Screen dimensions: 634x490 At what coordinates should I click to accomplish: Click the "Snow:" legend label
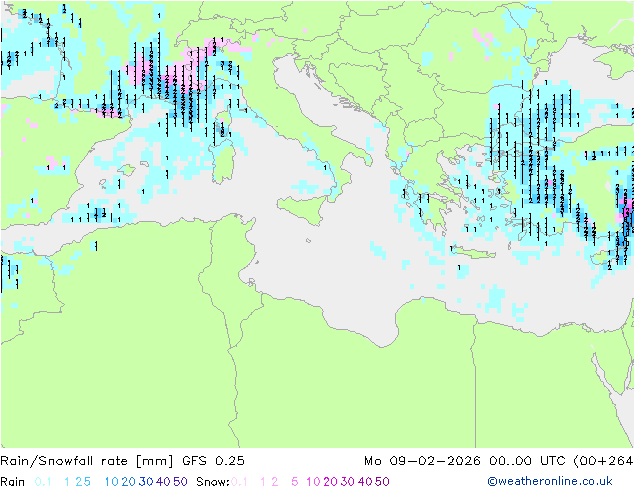tap(213, 482)
